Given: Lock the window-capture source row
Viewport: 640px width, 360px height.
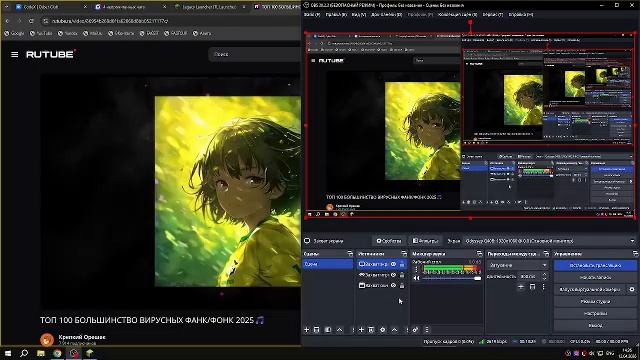Looking at the screenshot, I should [402, 285].
